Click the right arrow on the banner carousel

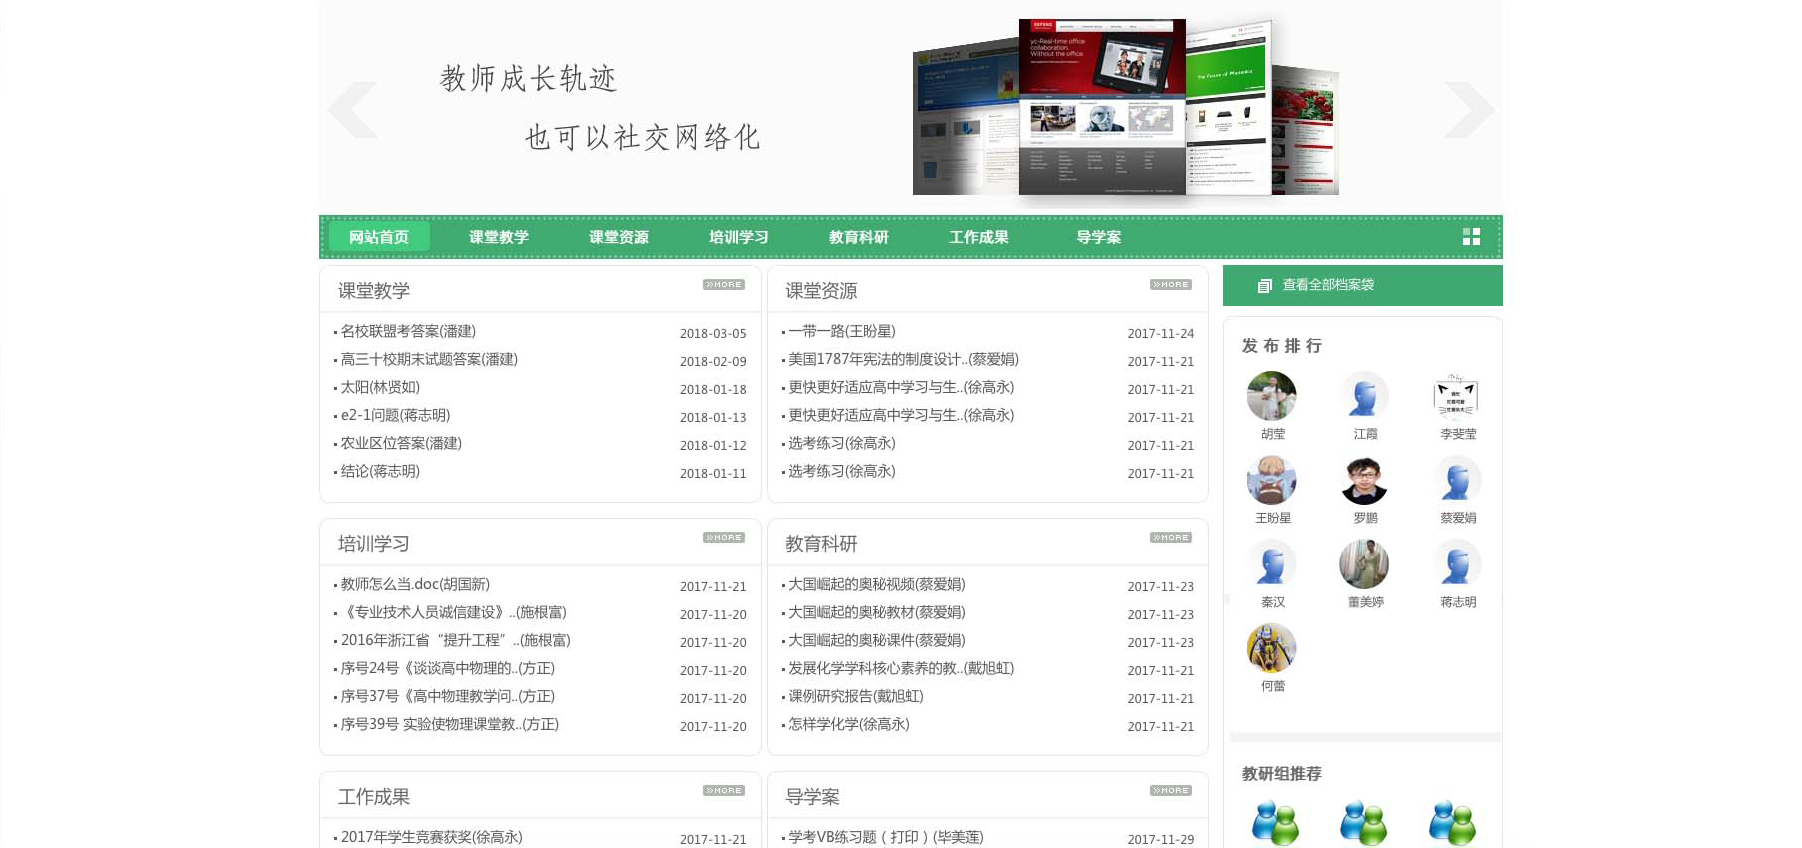(1468, 110)
